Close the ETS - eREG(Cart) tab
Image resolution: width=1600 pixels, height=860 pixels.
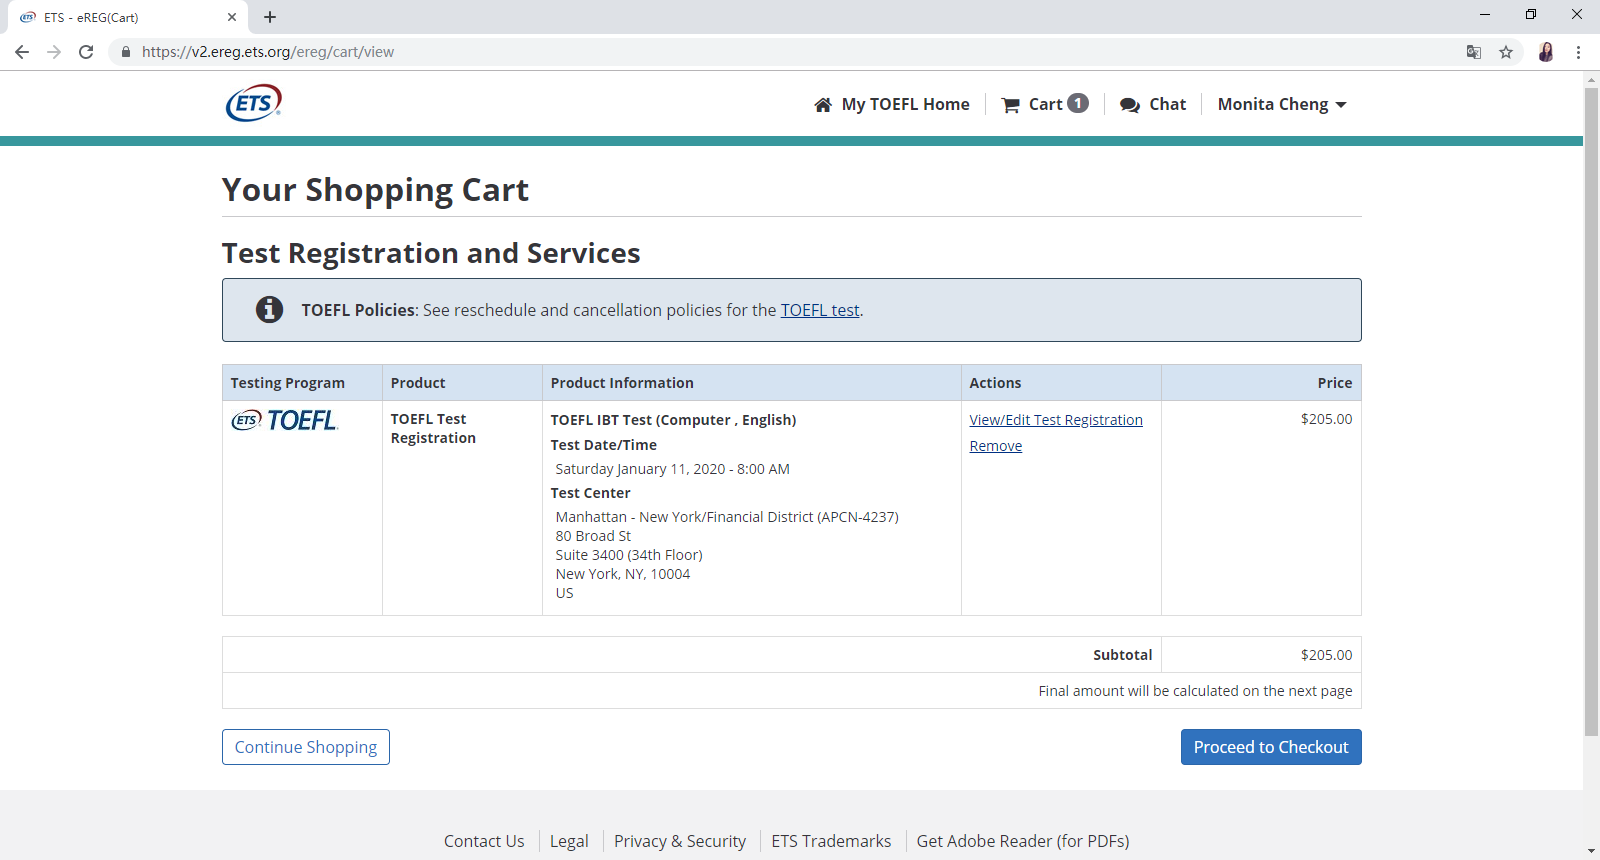pyautogui.click(x=232, y=17)
